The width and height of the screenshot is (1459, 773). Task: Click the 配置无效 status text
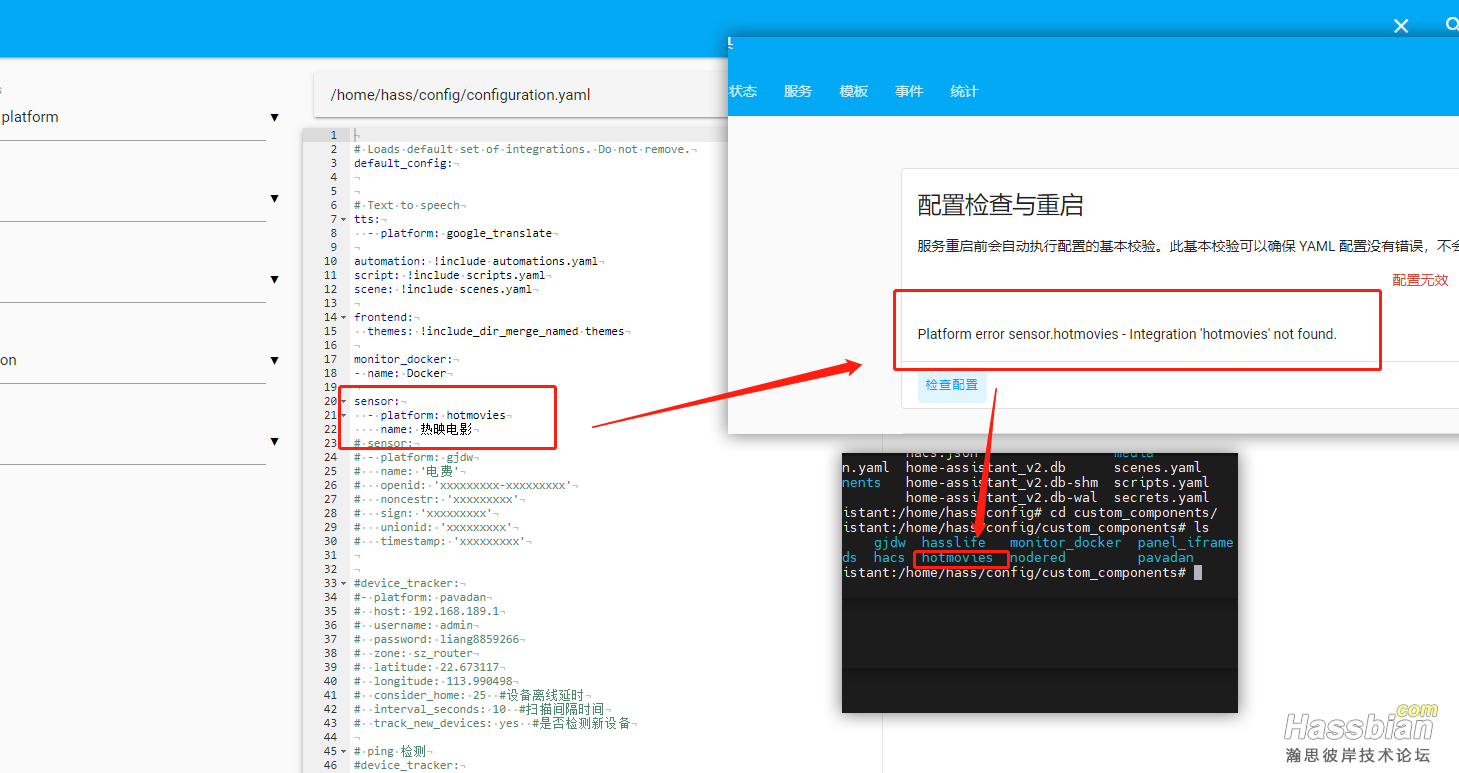tap(1420, 280)
